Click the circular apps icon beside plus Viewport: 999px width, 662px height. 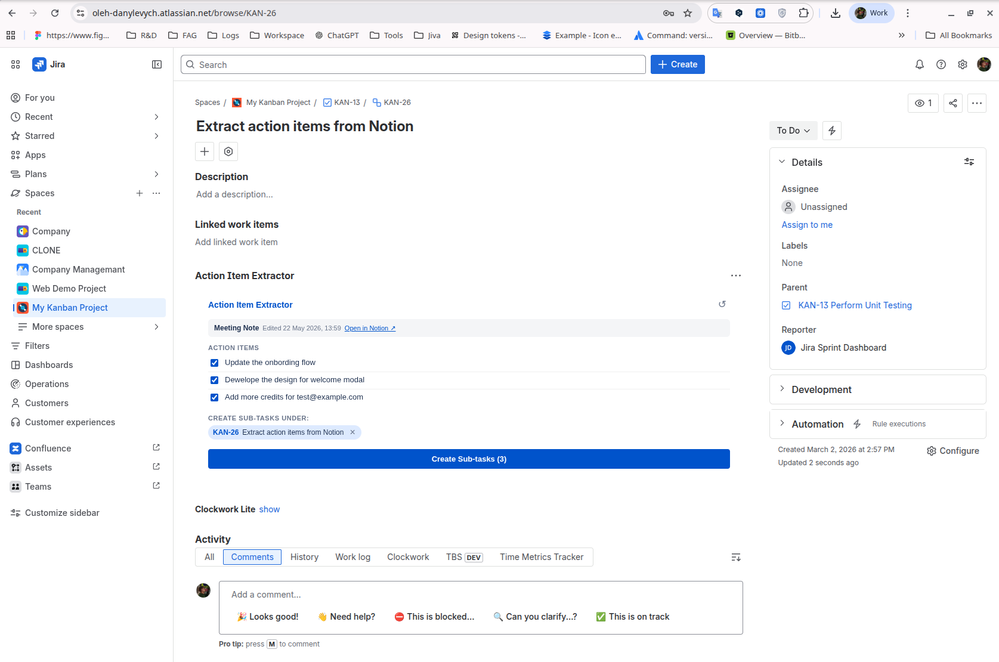(x=228, y=152)
